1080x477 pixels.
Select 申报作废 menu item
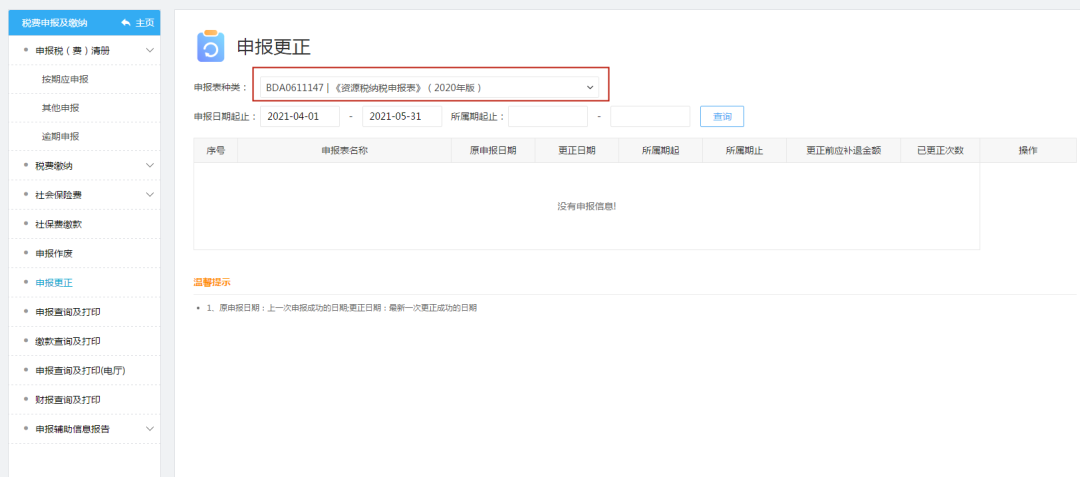tap(54, 253)
